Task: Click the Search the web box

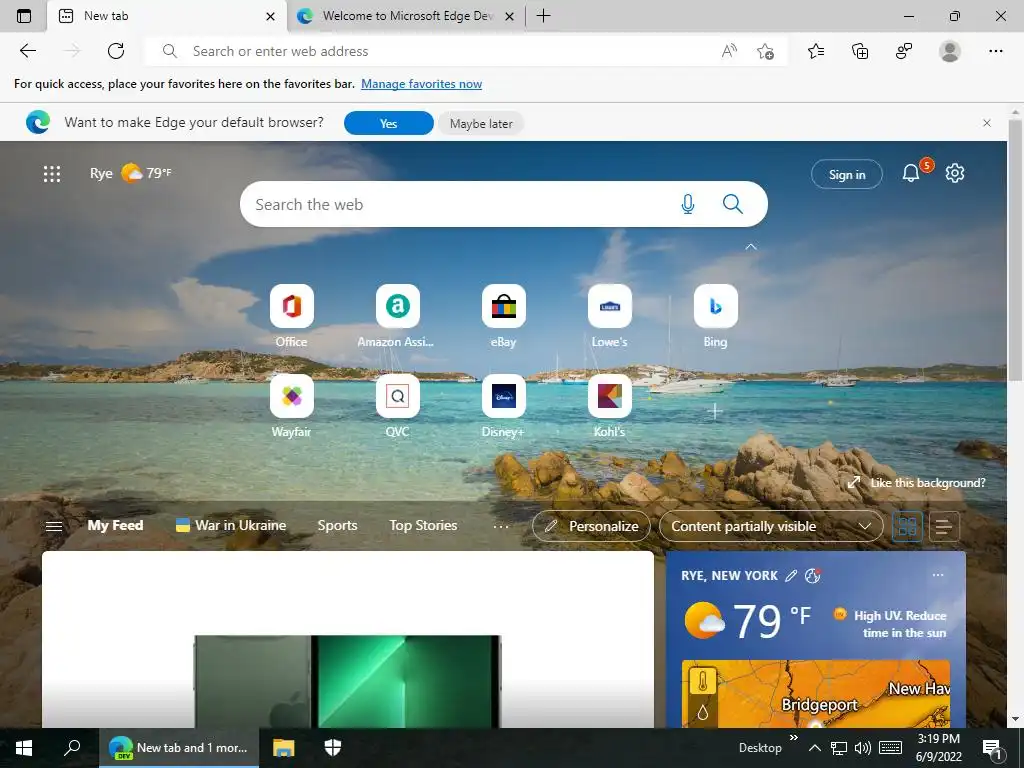Action: point(504,204)
